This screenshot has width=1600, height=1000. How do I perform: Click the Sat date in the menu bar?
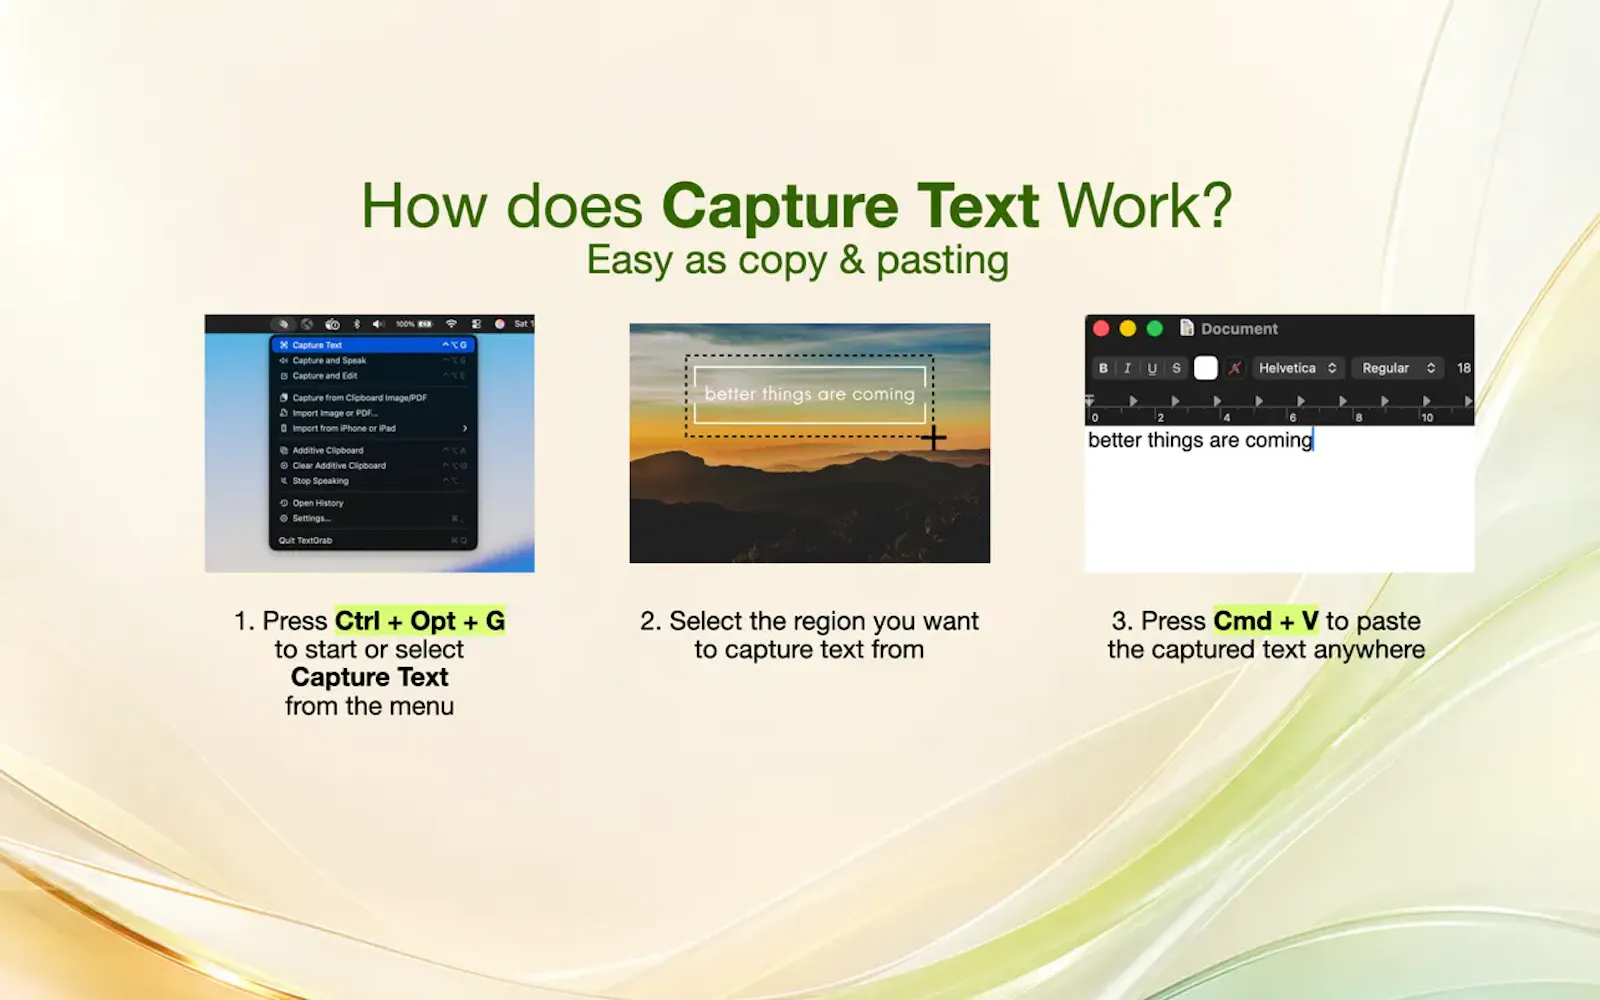coord(523,324)
